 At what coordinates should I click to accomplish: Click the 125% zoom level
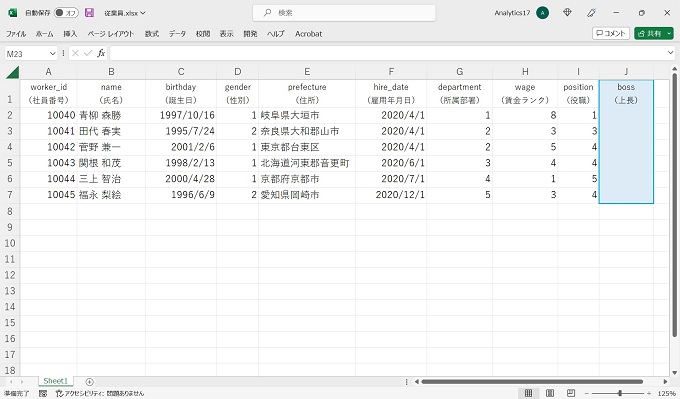tap(667, 393)
